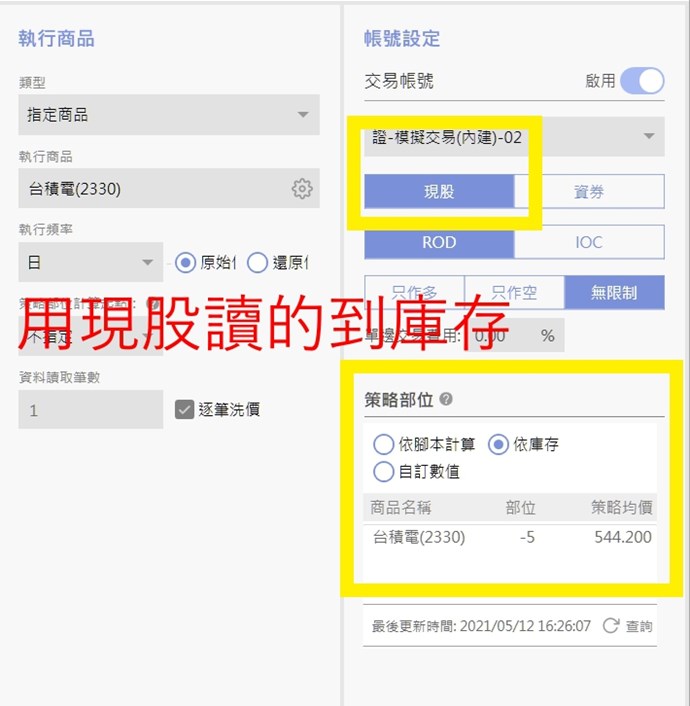Image resolution: width=690 pixels, height=706 pixels.
Task: Click 台積電(2330) row in position table
Action: tap(510, 537)
